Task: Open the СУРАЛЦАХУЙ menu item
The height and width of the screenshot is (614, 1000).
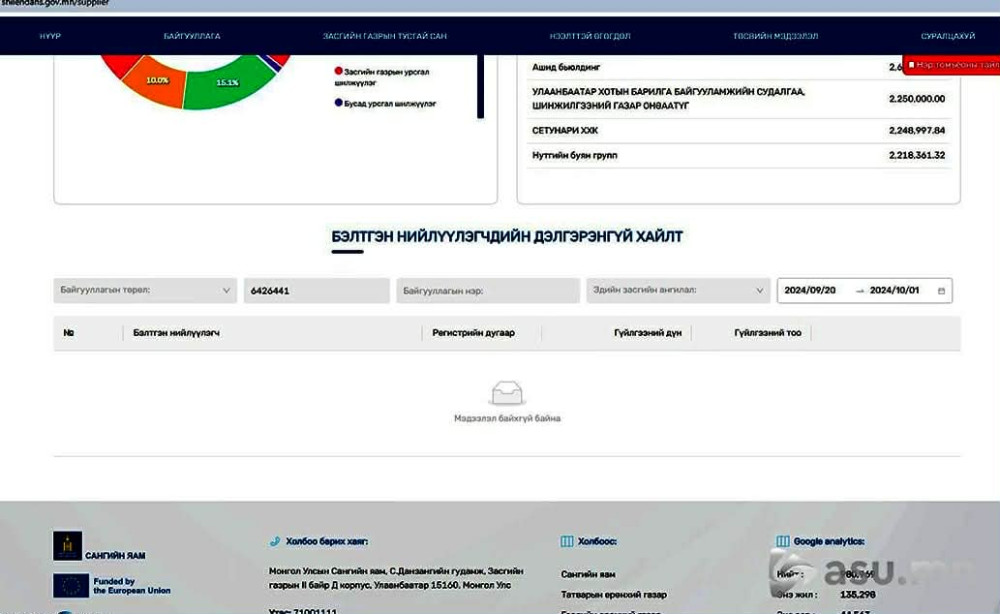Action: (948, 36)
